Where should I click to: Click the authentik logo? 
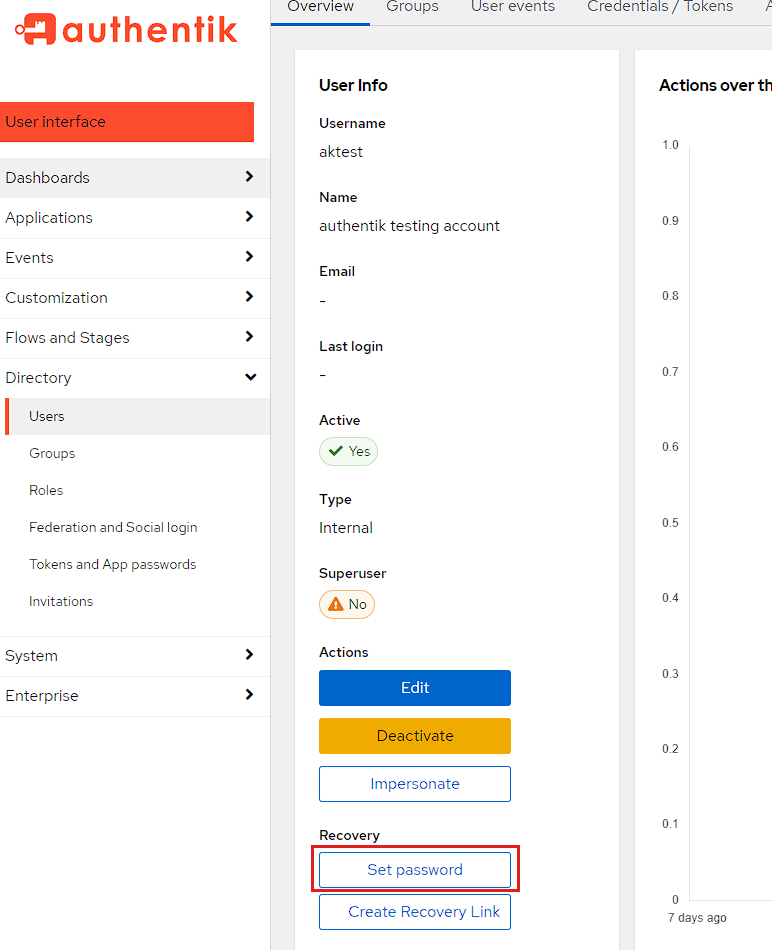(126, 30)
